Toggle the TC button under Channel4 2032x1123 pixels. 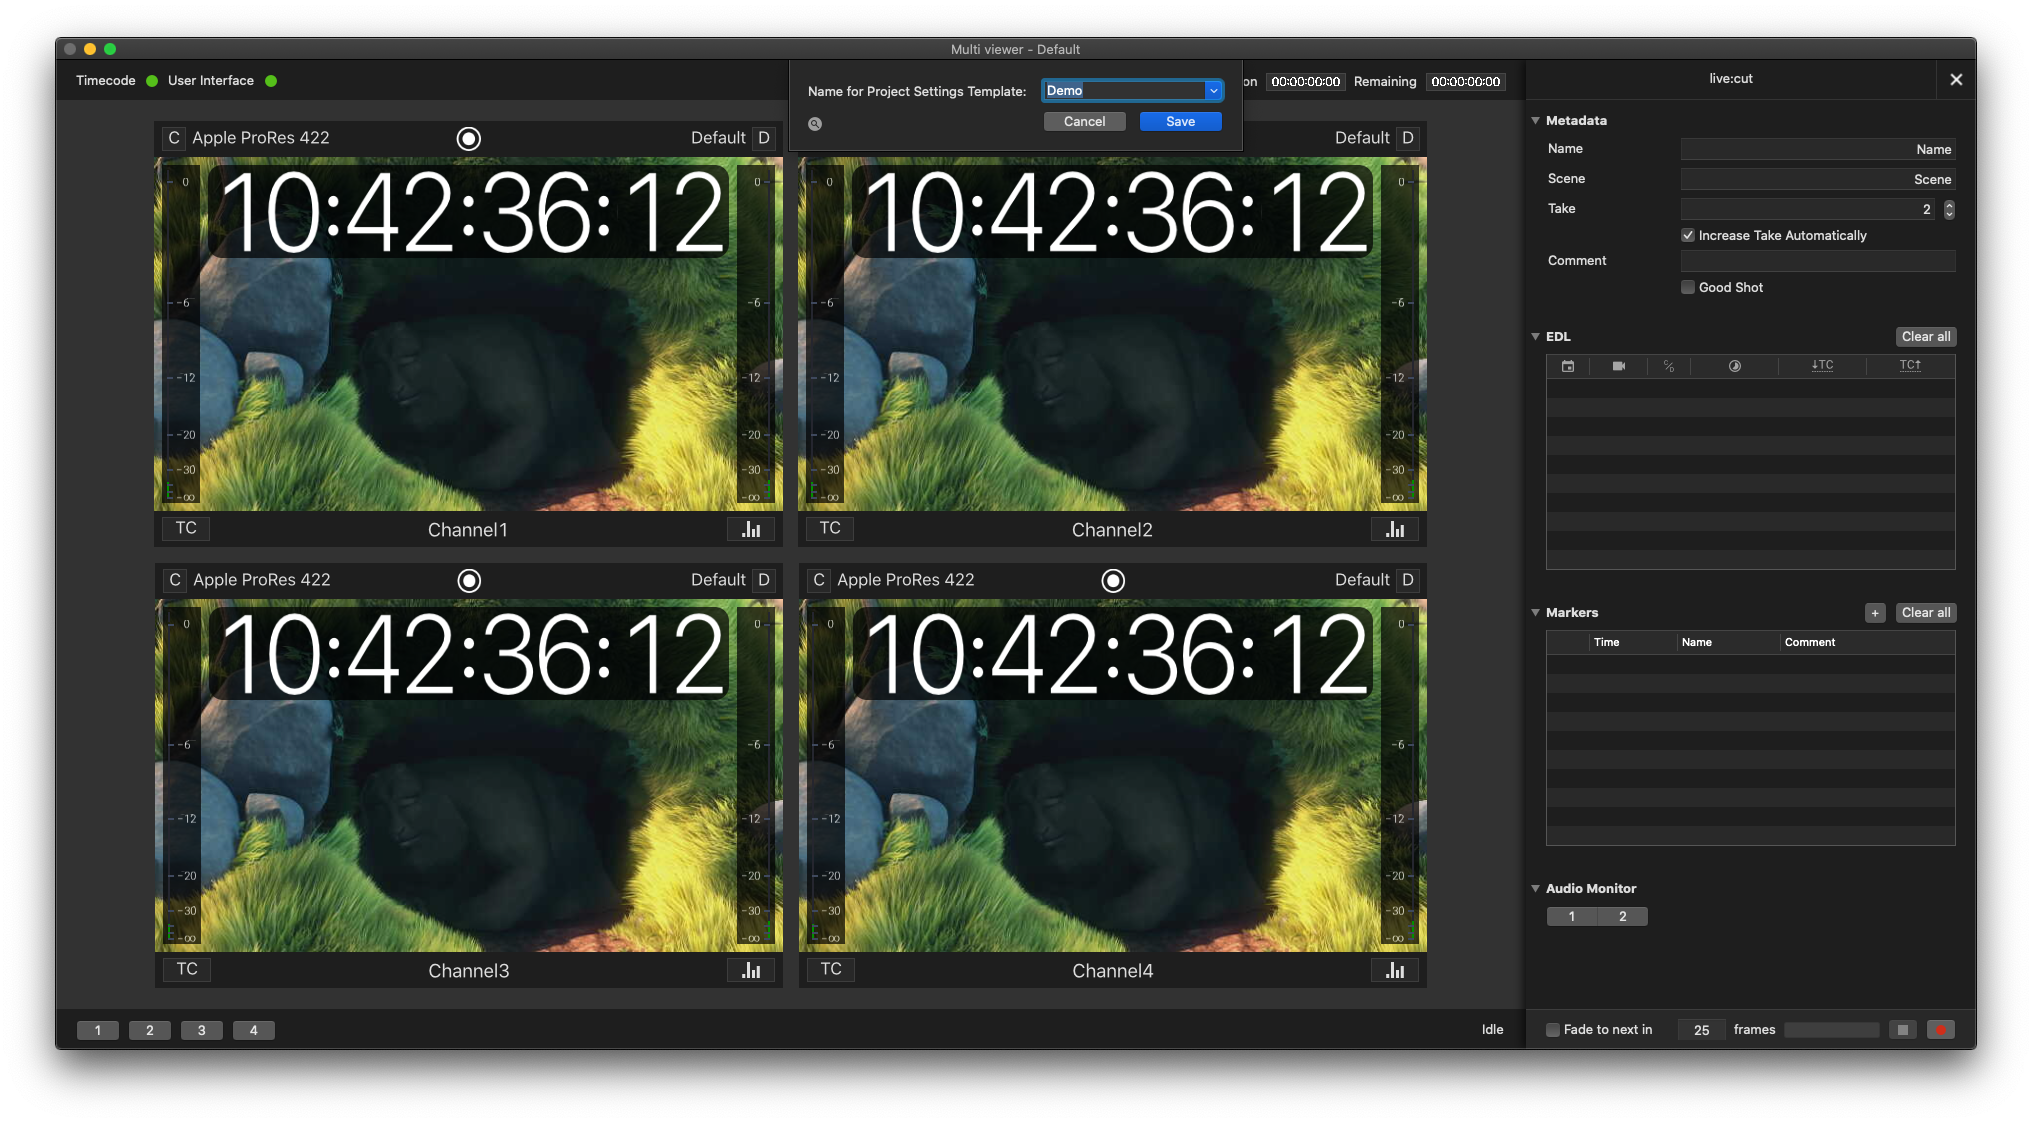pos(831,969)
